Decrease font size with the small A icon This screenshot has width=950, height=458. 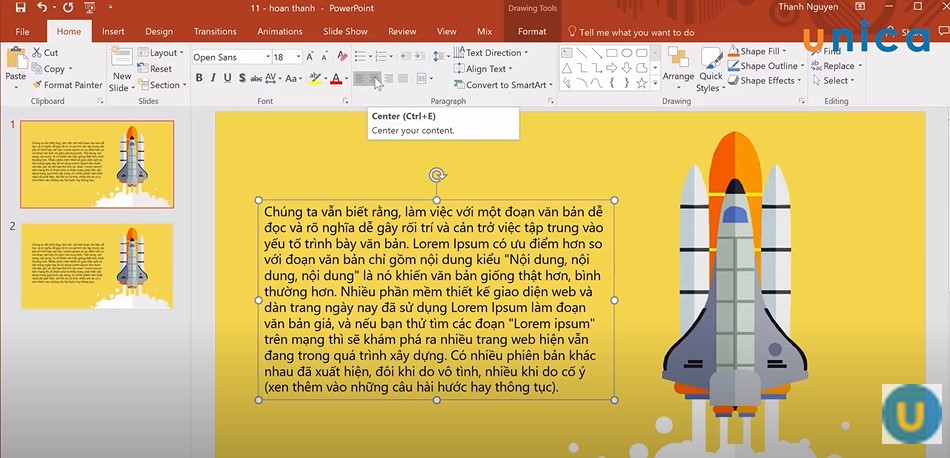point(326,57)
